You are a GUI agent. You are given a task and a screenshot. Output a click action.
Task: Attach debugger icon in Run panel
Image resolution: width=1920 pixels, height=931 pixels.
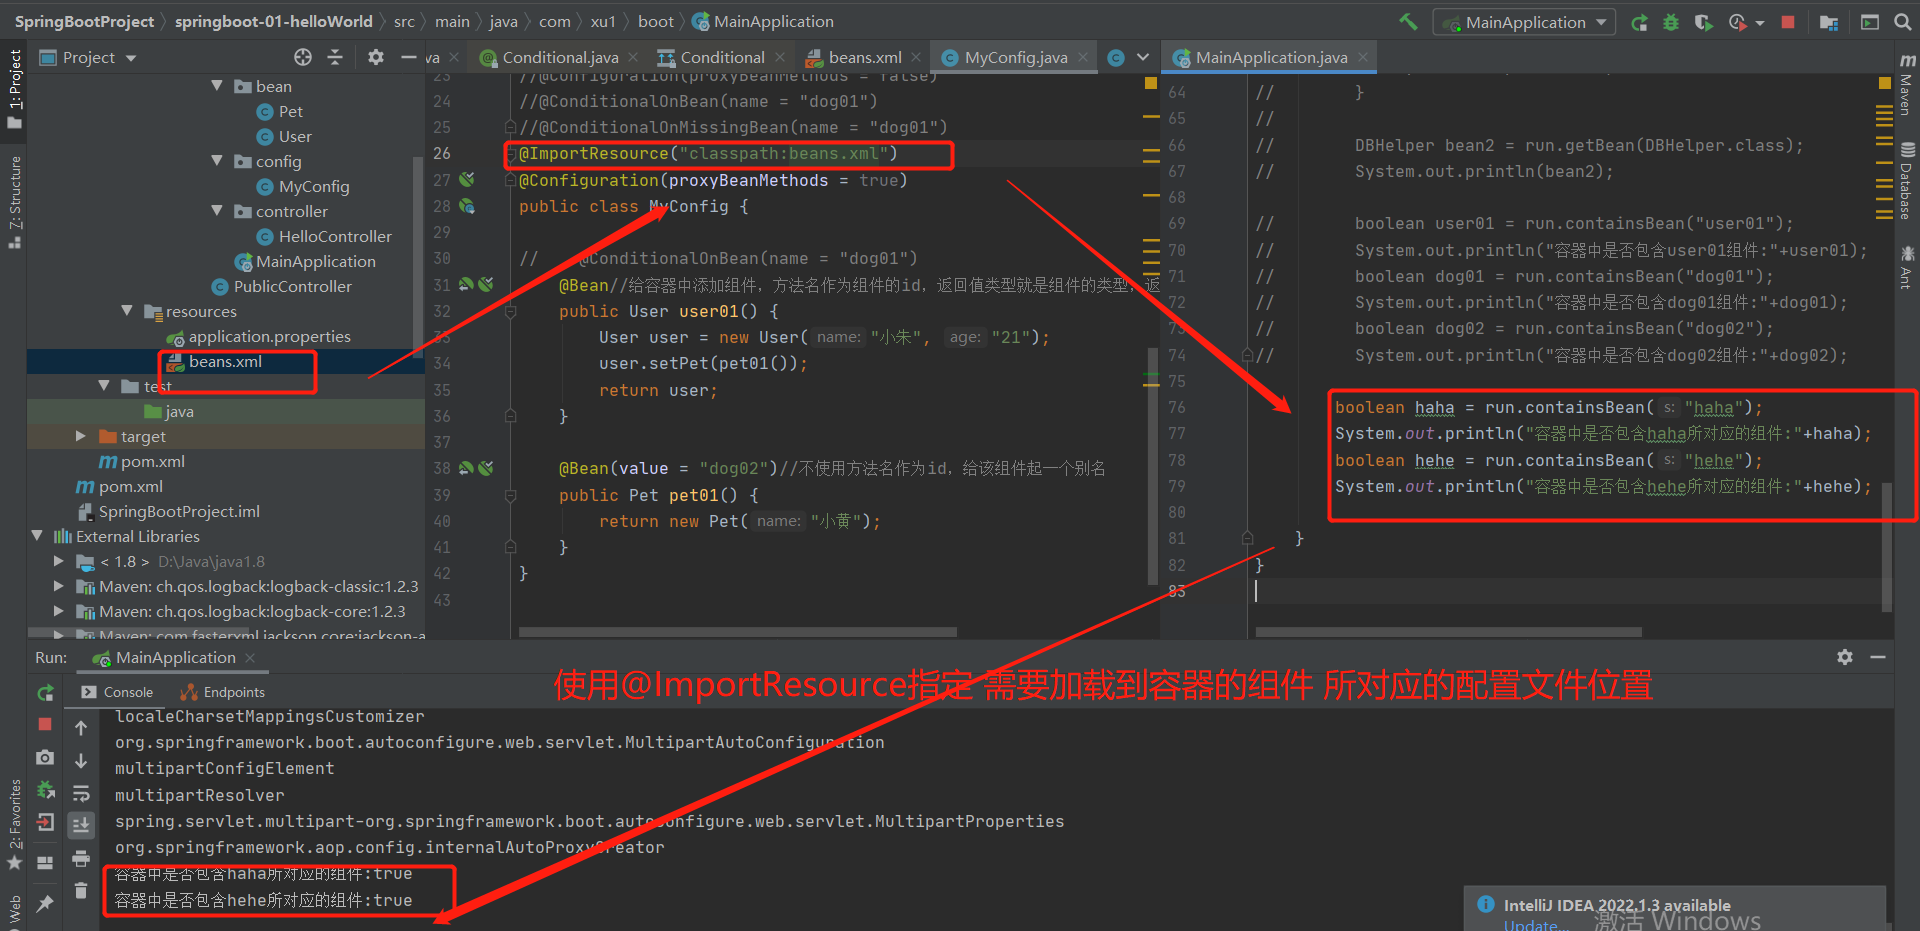[45, 790]
